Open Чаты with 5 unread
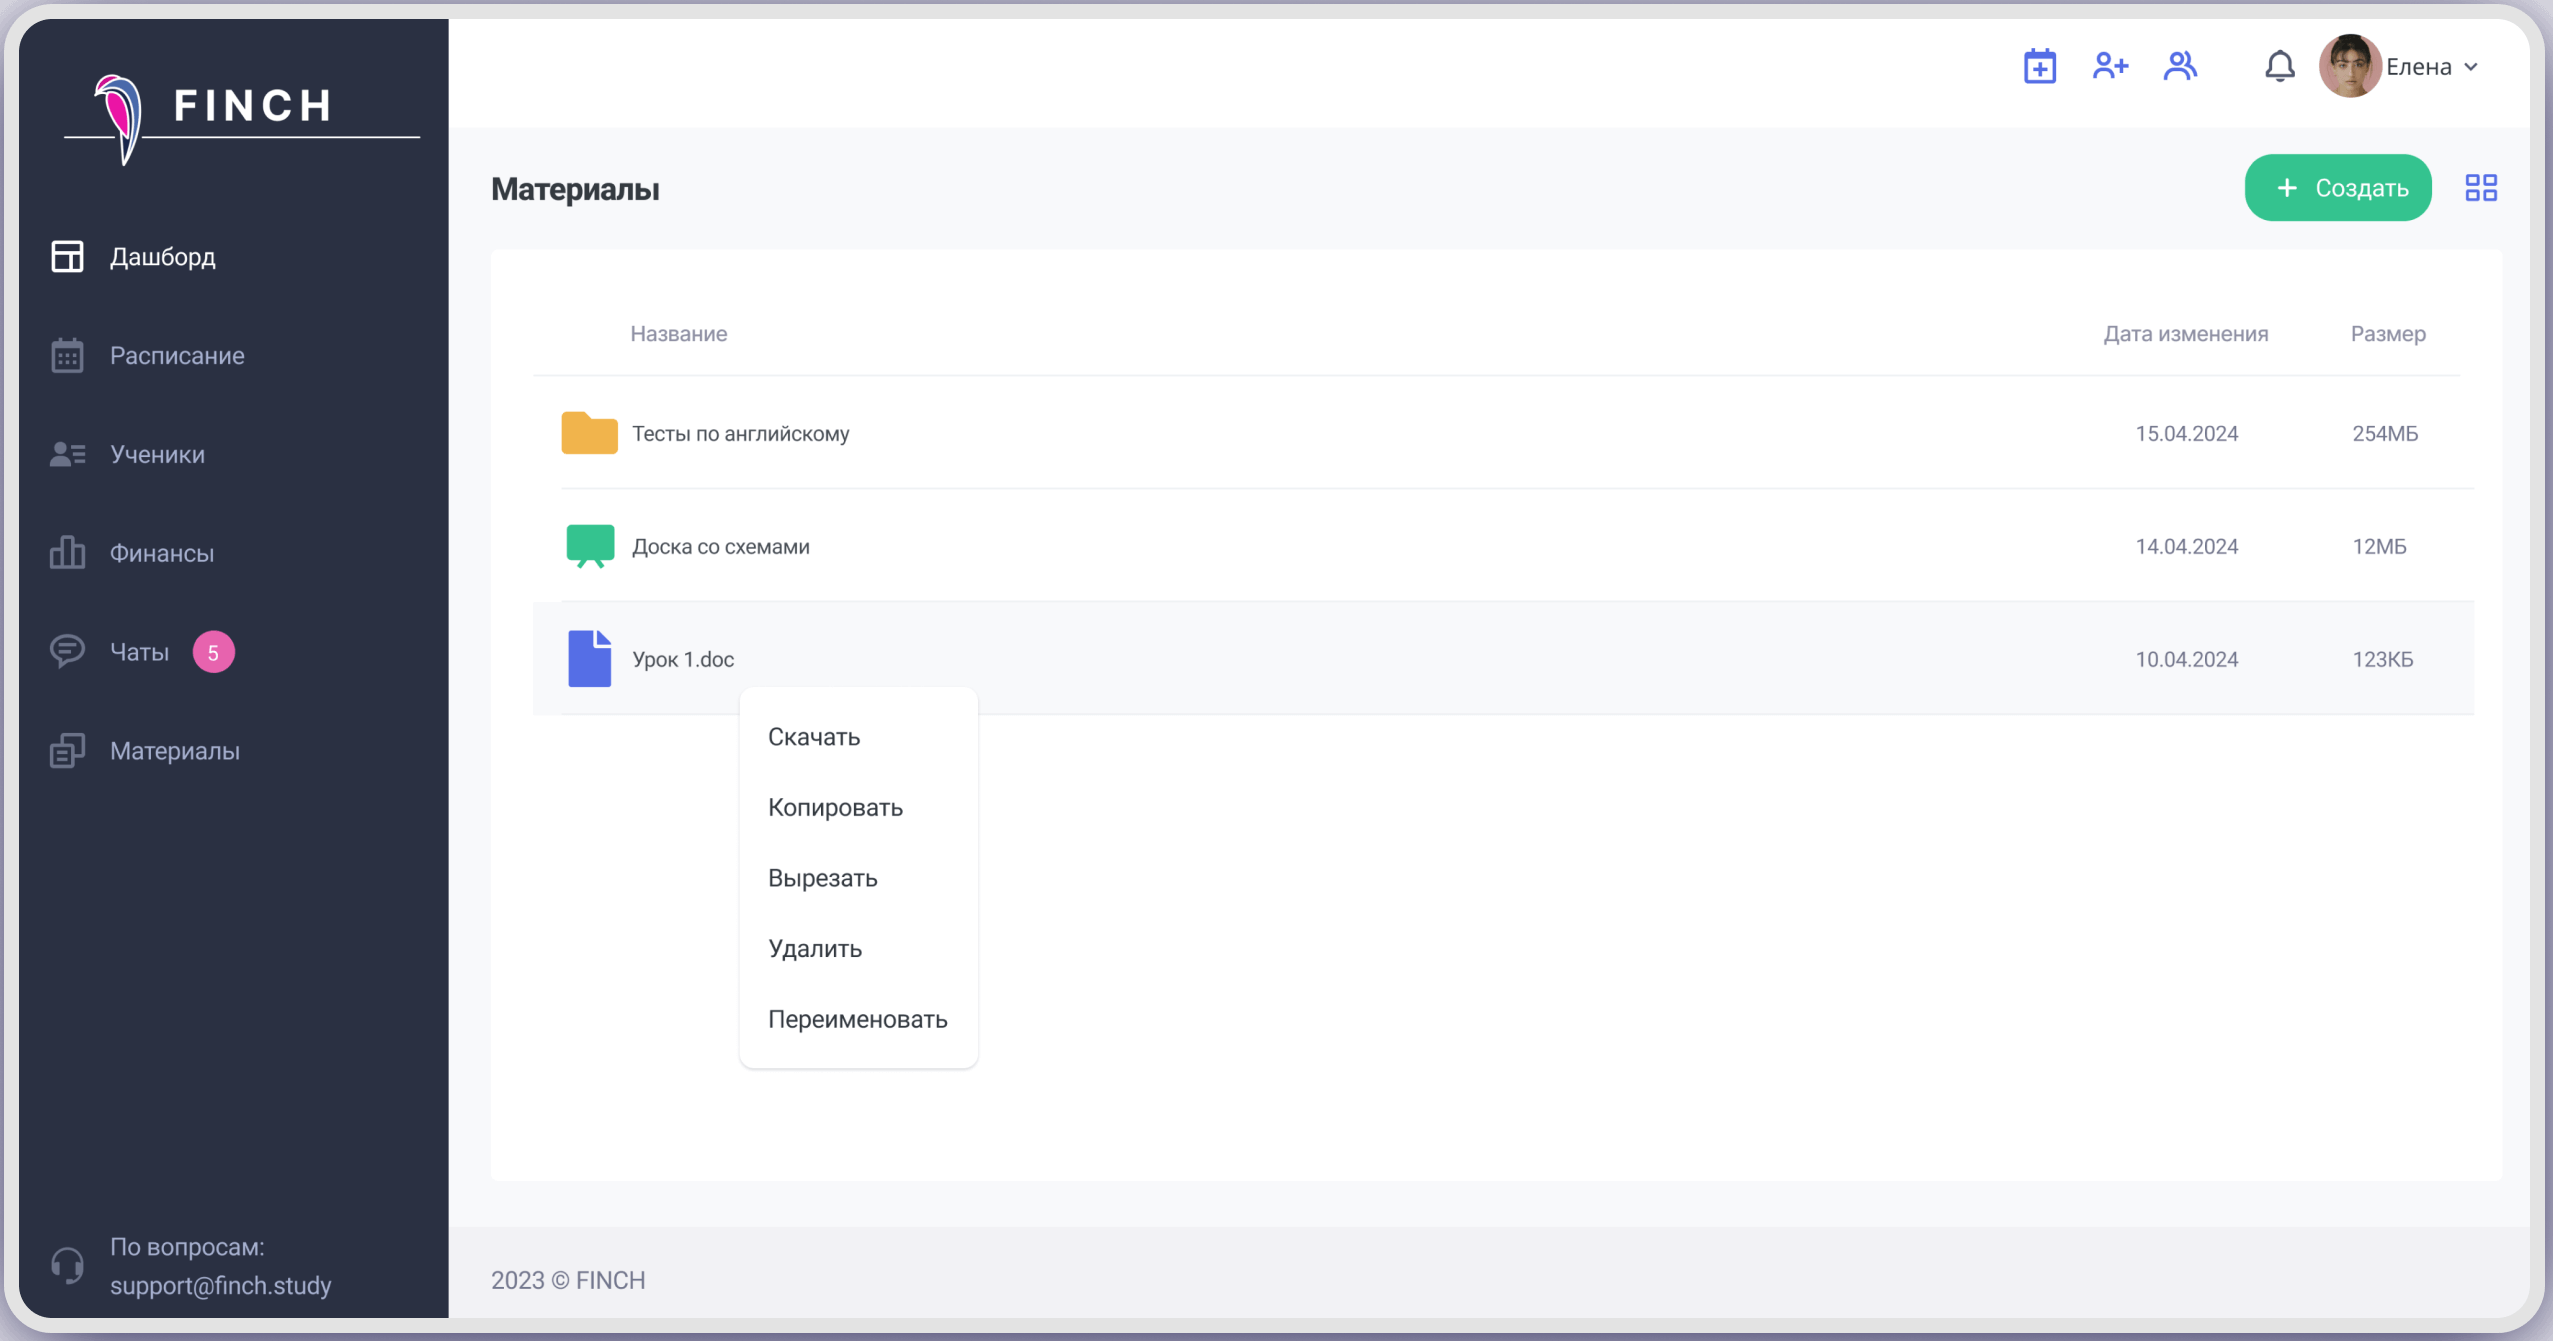 pyautogui.click(x=140, y=652)
